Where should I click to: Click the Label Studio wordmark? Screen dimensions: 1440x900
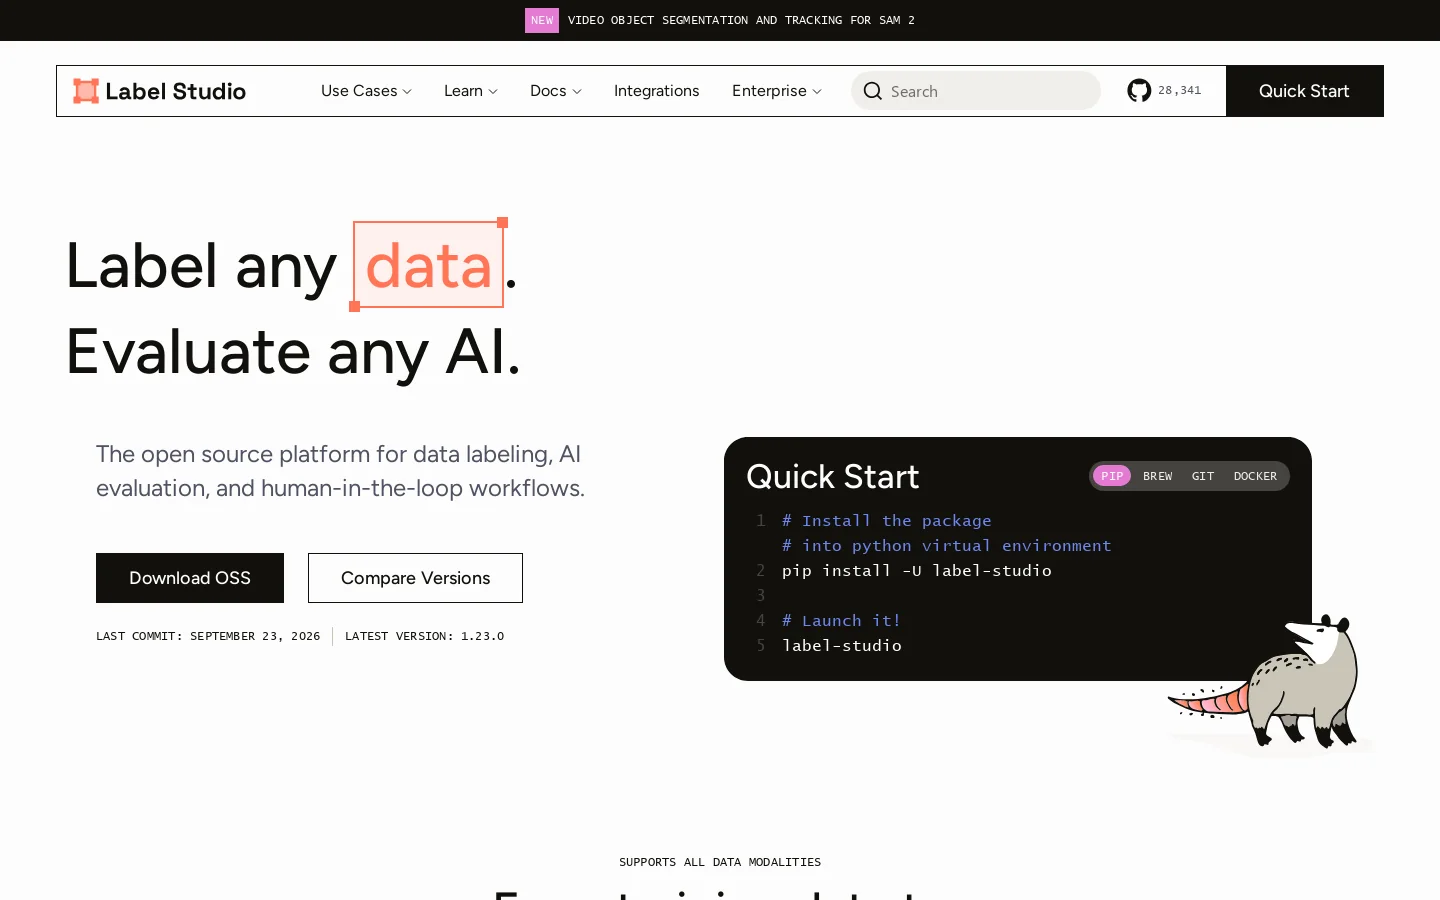tap(175, 91)
